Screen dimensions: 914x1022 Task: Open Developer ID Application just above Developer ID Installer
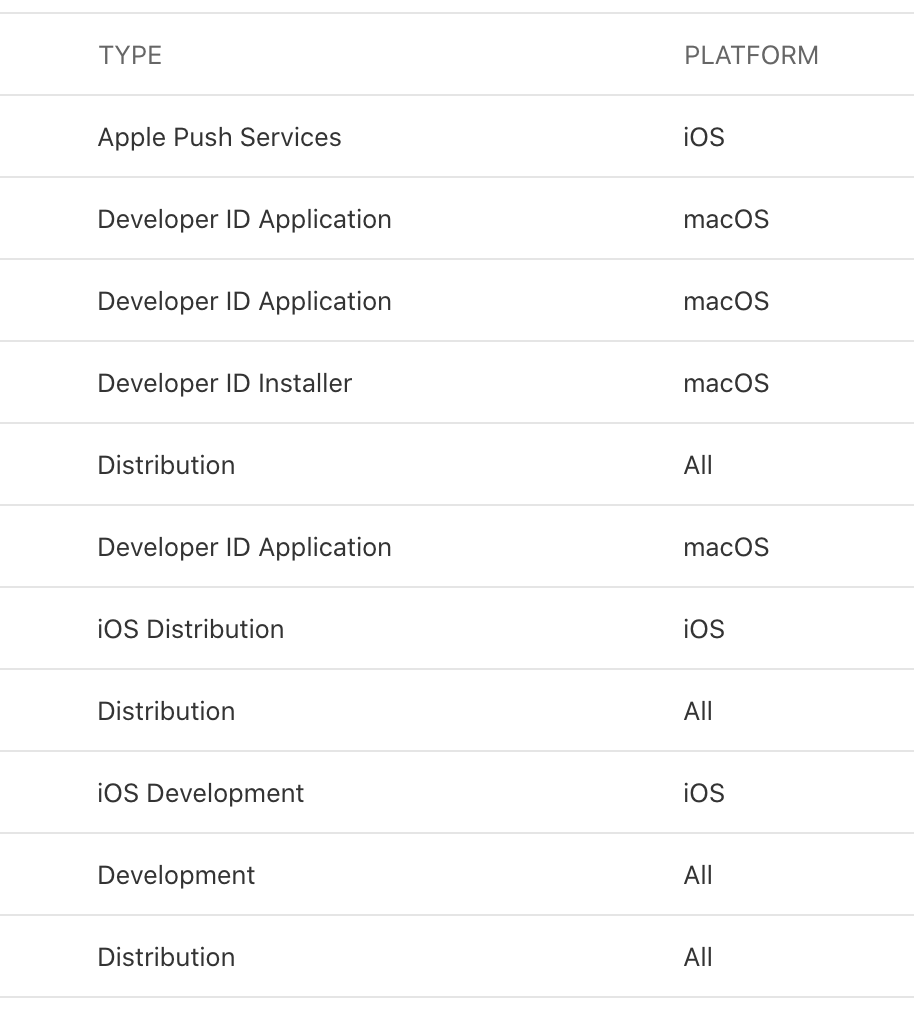tap(244, 301)
